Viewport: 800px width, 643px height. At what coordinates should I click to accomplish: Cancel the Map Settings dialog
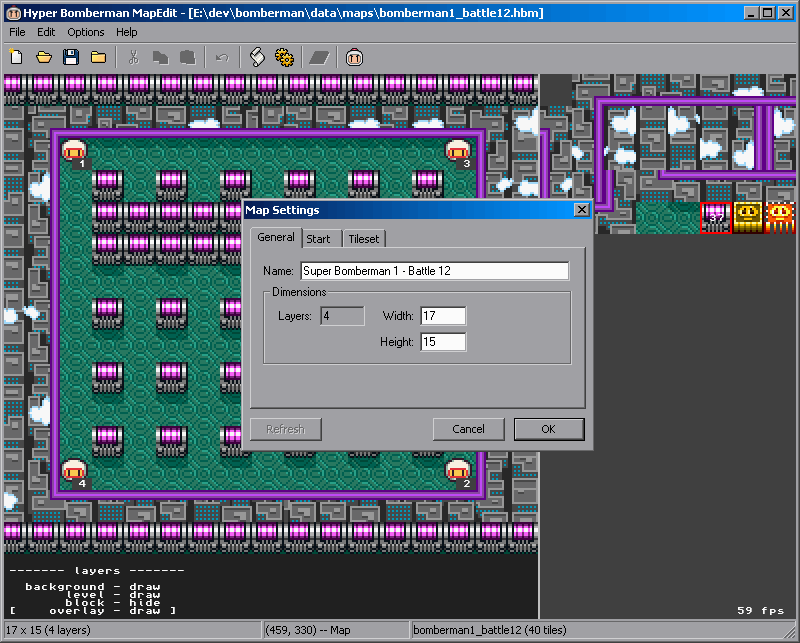[468, 429]
